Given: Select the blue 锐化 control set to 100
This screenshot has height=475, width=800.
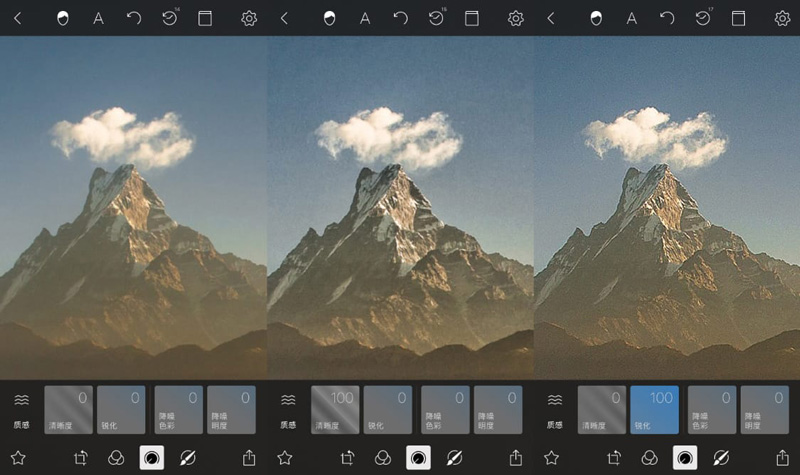Looking at the screenshot, I should coord(654,409).
